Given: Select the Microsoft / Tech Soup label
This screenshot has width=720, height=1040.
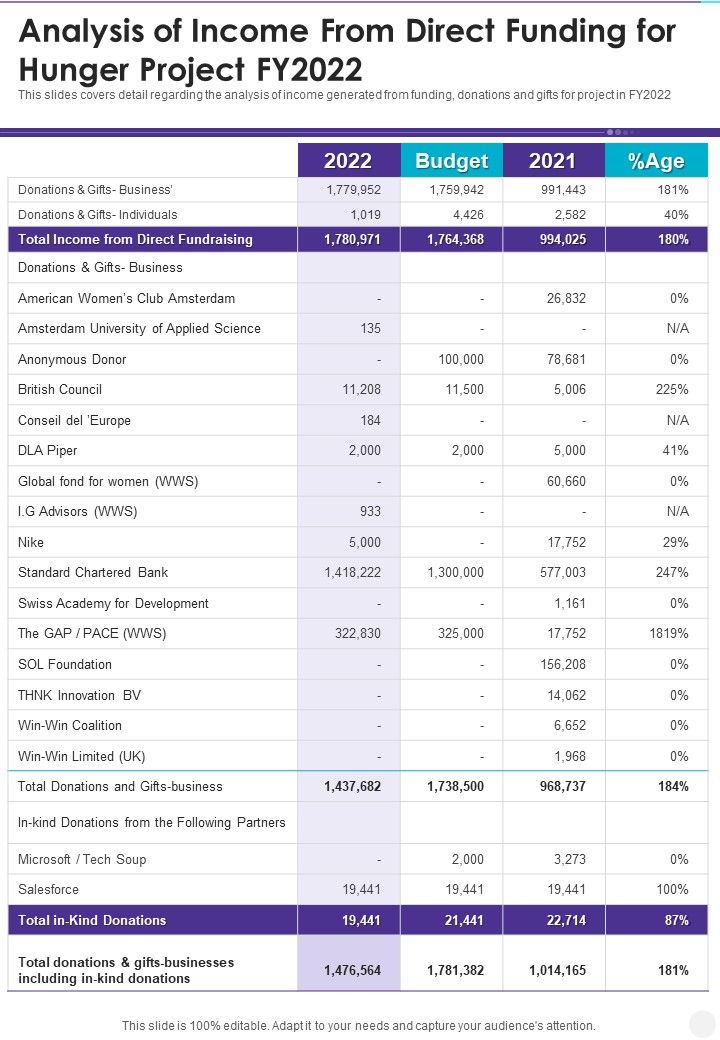Looking at the screenshot, I should [82, 860].
